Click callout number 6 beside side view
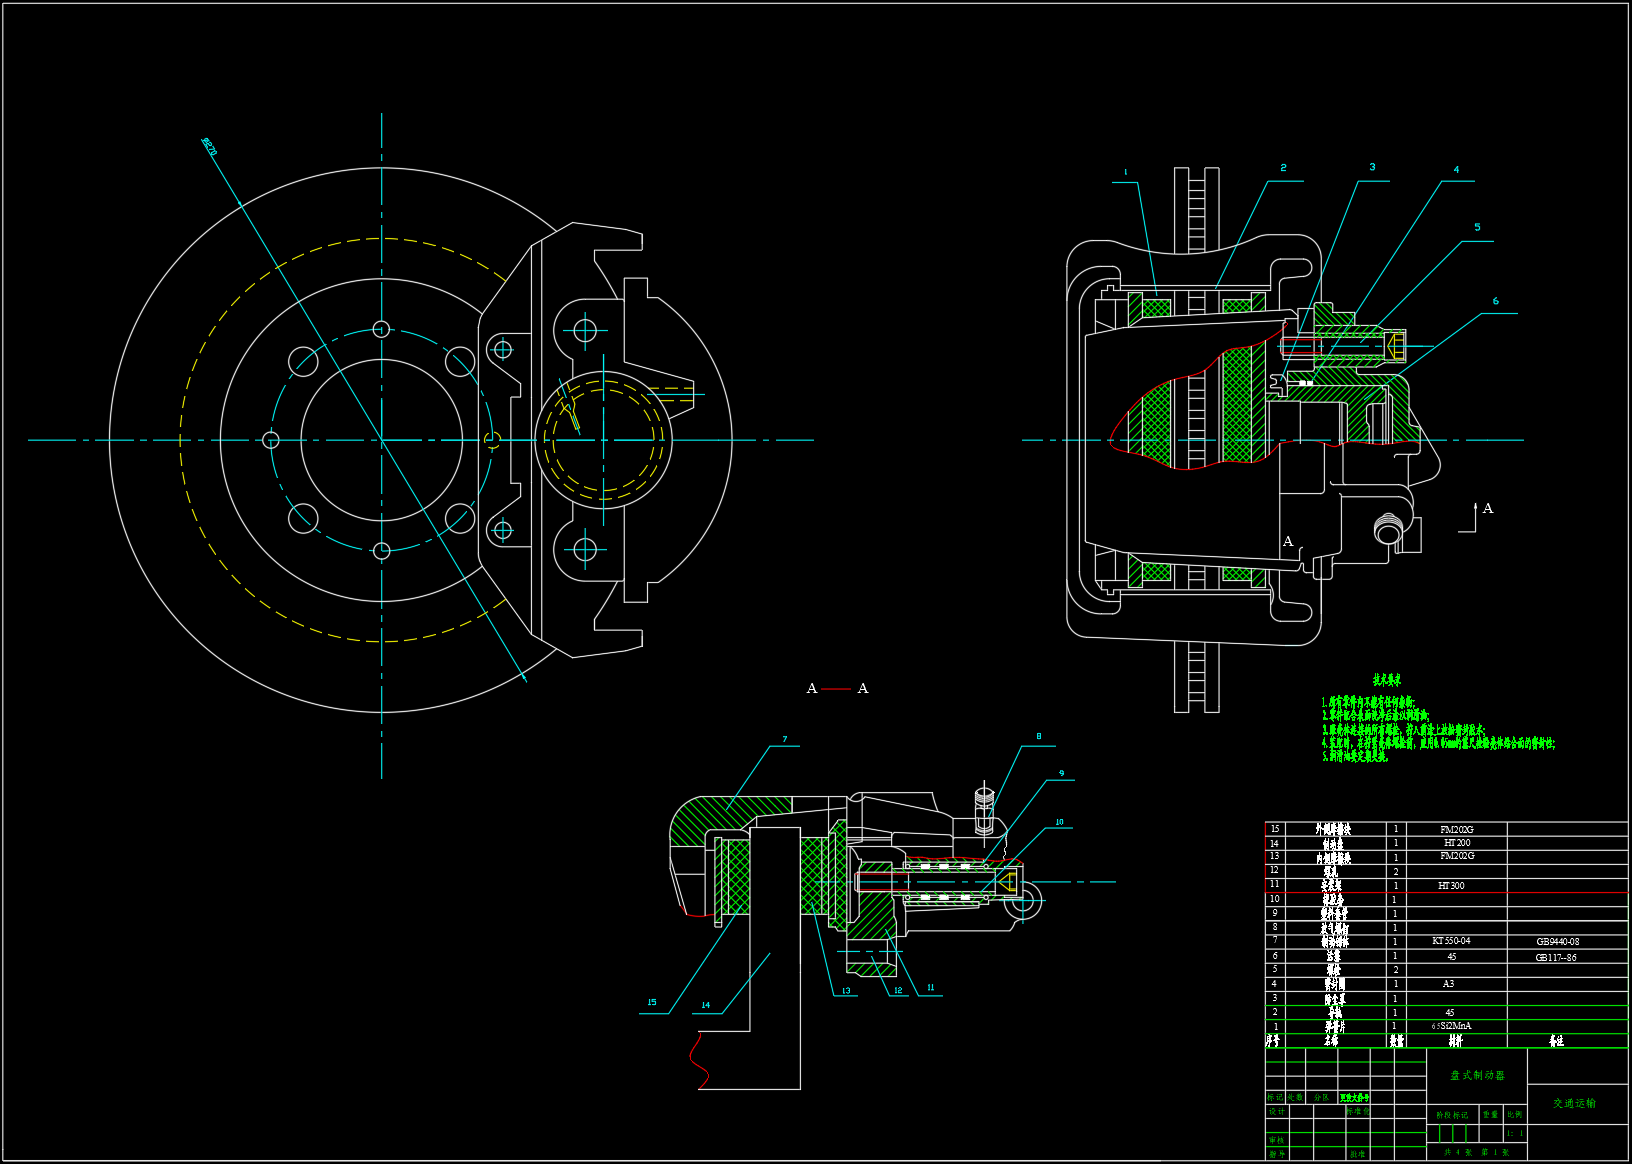The image size is (1632, 1164). click(x=1496, y=301)
